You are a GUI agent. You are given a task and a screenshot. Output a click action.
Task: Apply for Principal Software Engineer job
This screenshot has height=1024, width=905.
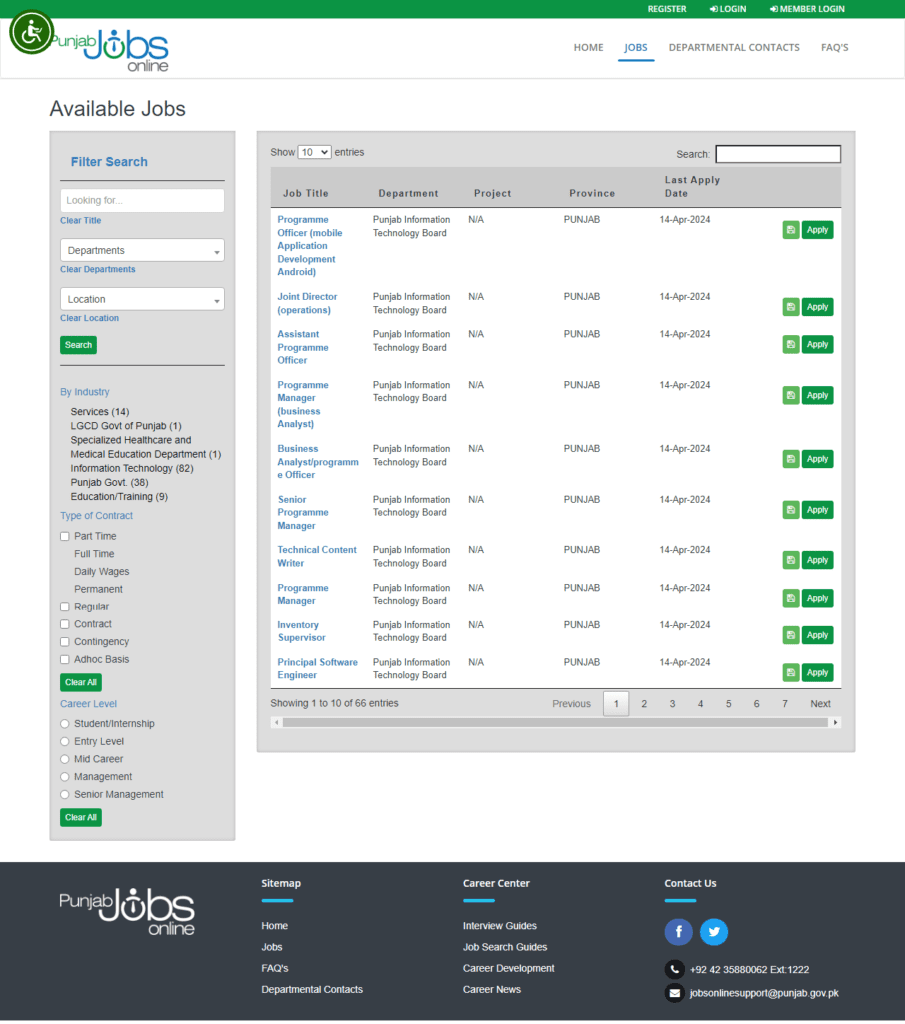(x=817, y=673)
